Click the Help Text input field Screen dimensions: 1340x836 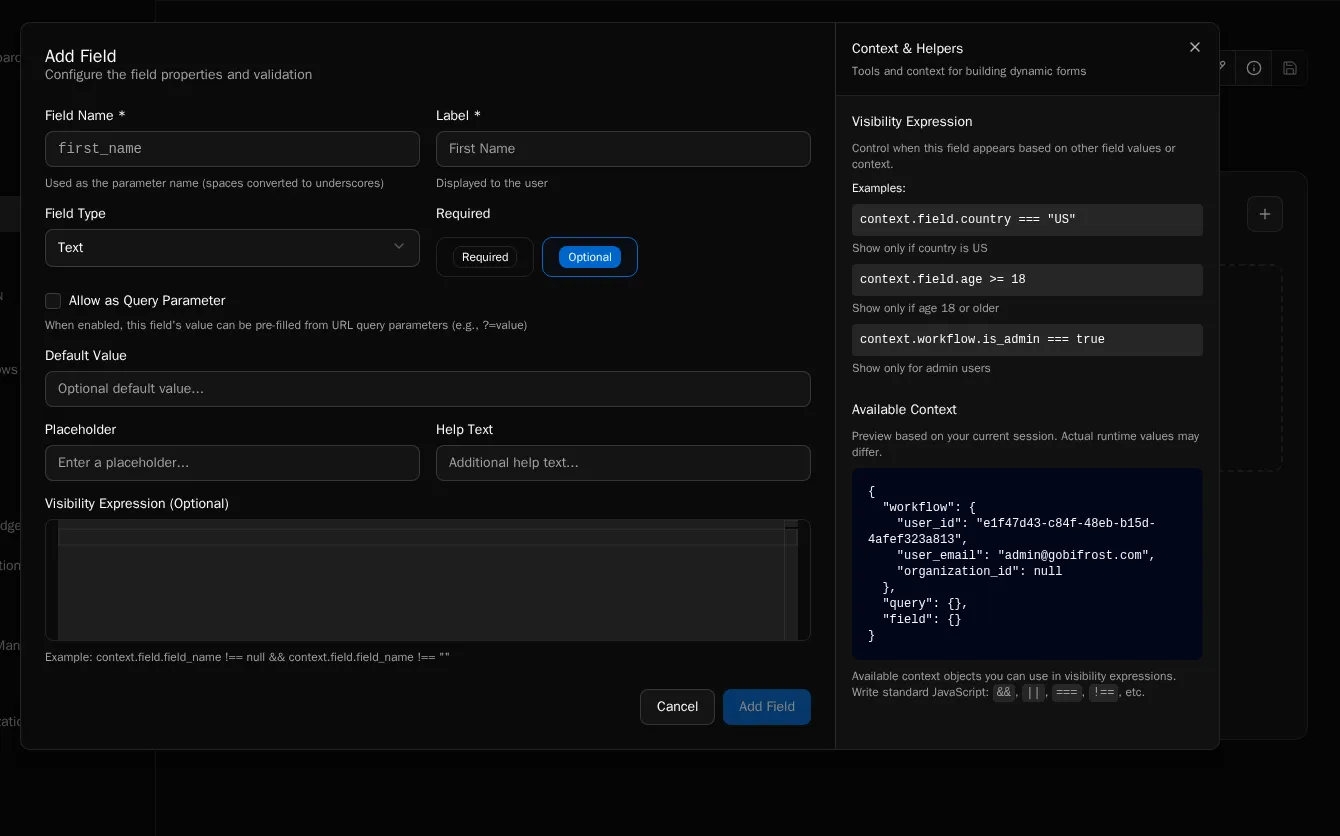tap(623, 463)
